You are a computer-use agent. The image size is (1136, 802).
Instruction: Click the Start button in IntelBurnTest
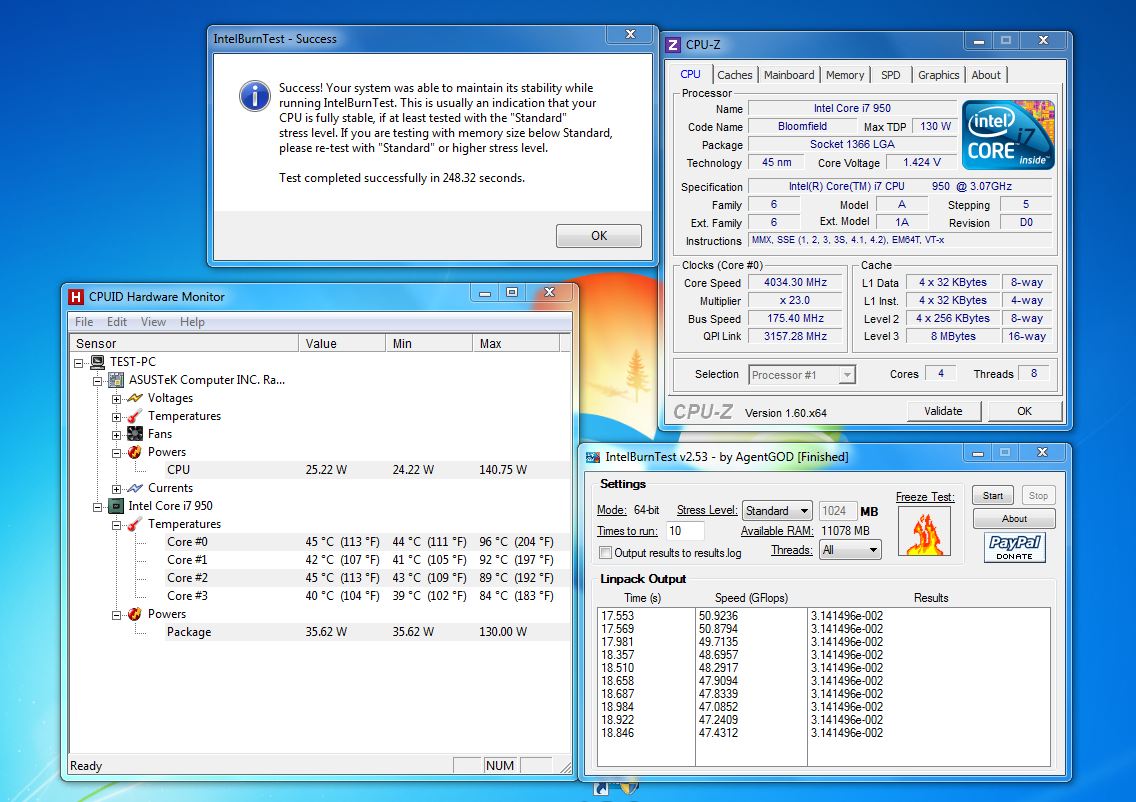993,496
